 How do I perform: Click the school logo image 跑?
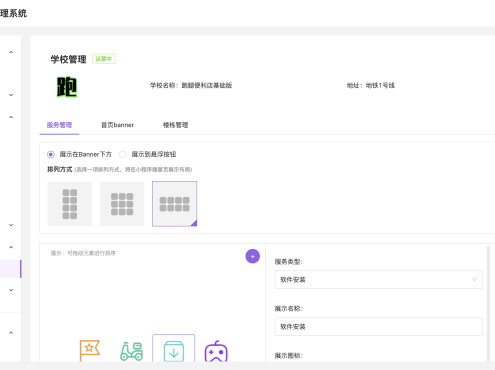[67, 87]
